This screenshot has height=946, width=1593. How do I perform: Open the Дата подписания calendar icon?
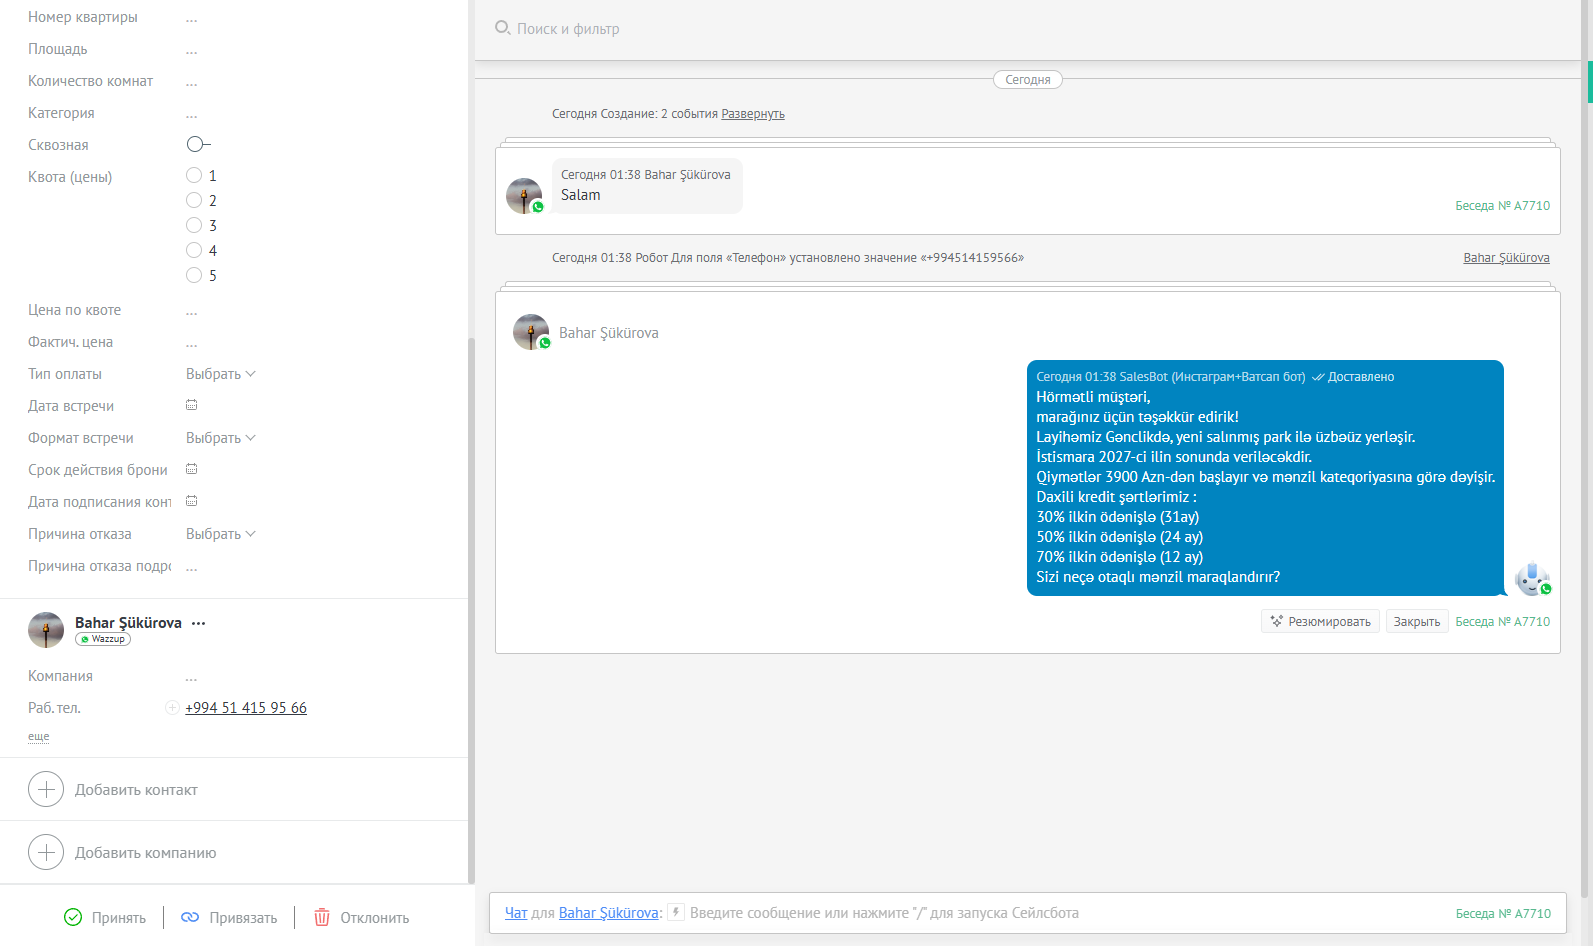pyautogui.click(x=192, y=501)
